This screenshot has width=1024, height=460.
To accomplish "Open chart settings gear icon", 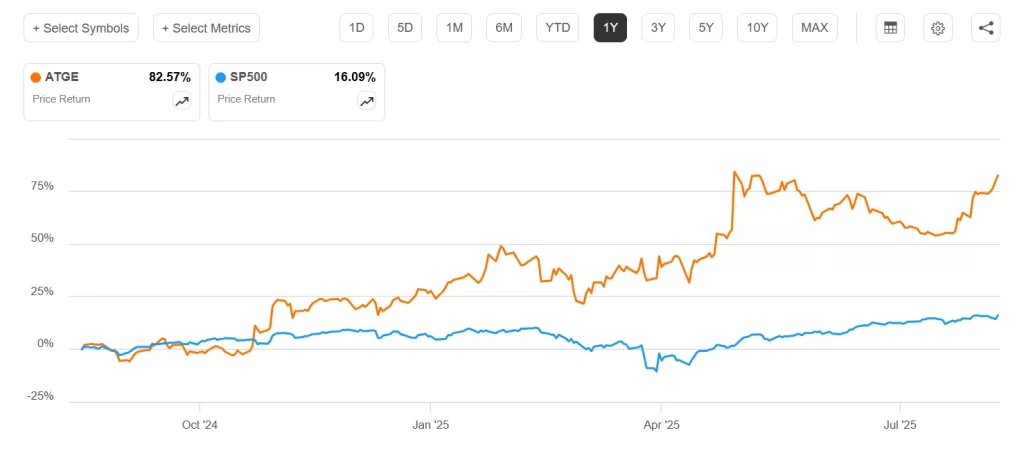I will pos(937,28).
